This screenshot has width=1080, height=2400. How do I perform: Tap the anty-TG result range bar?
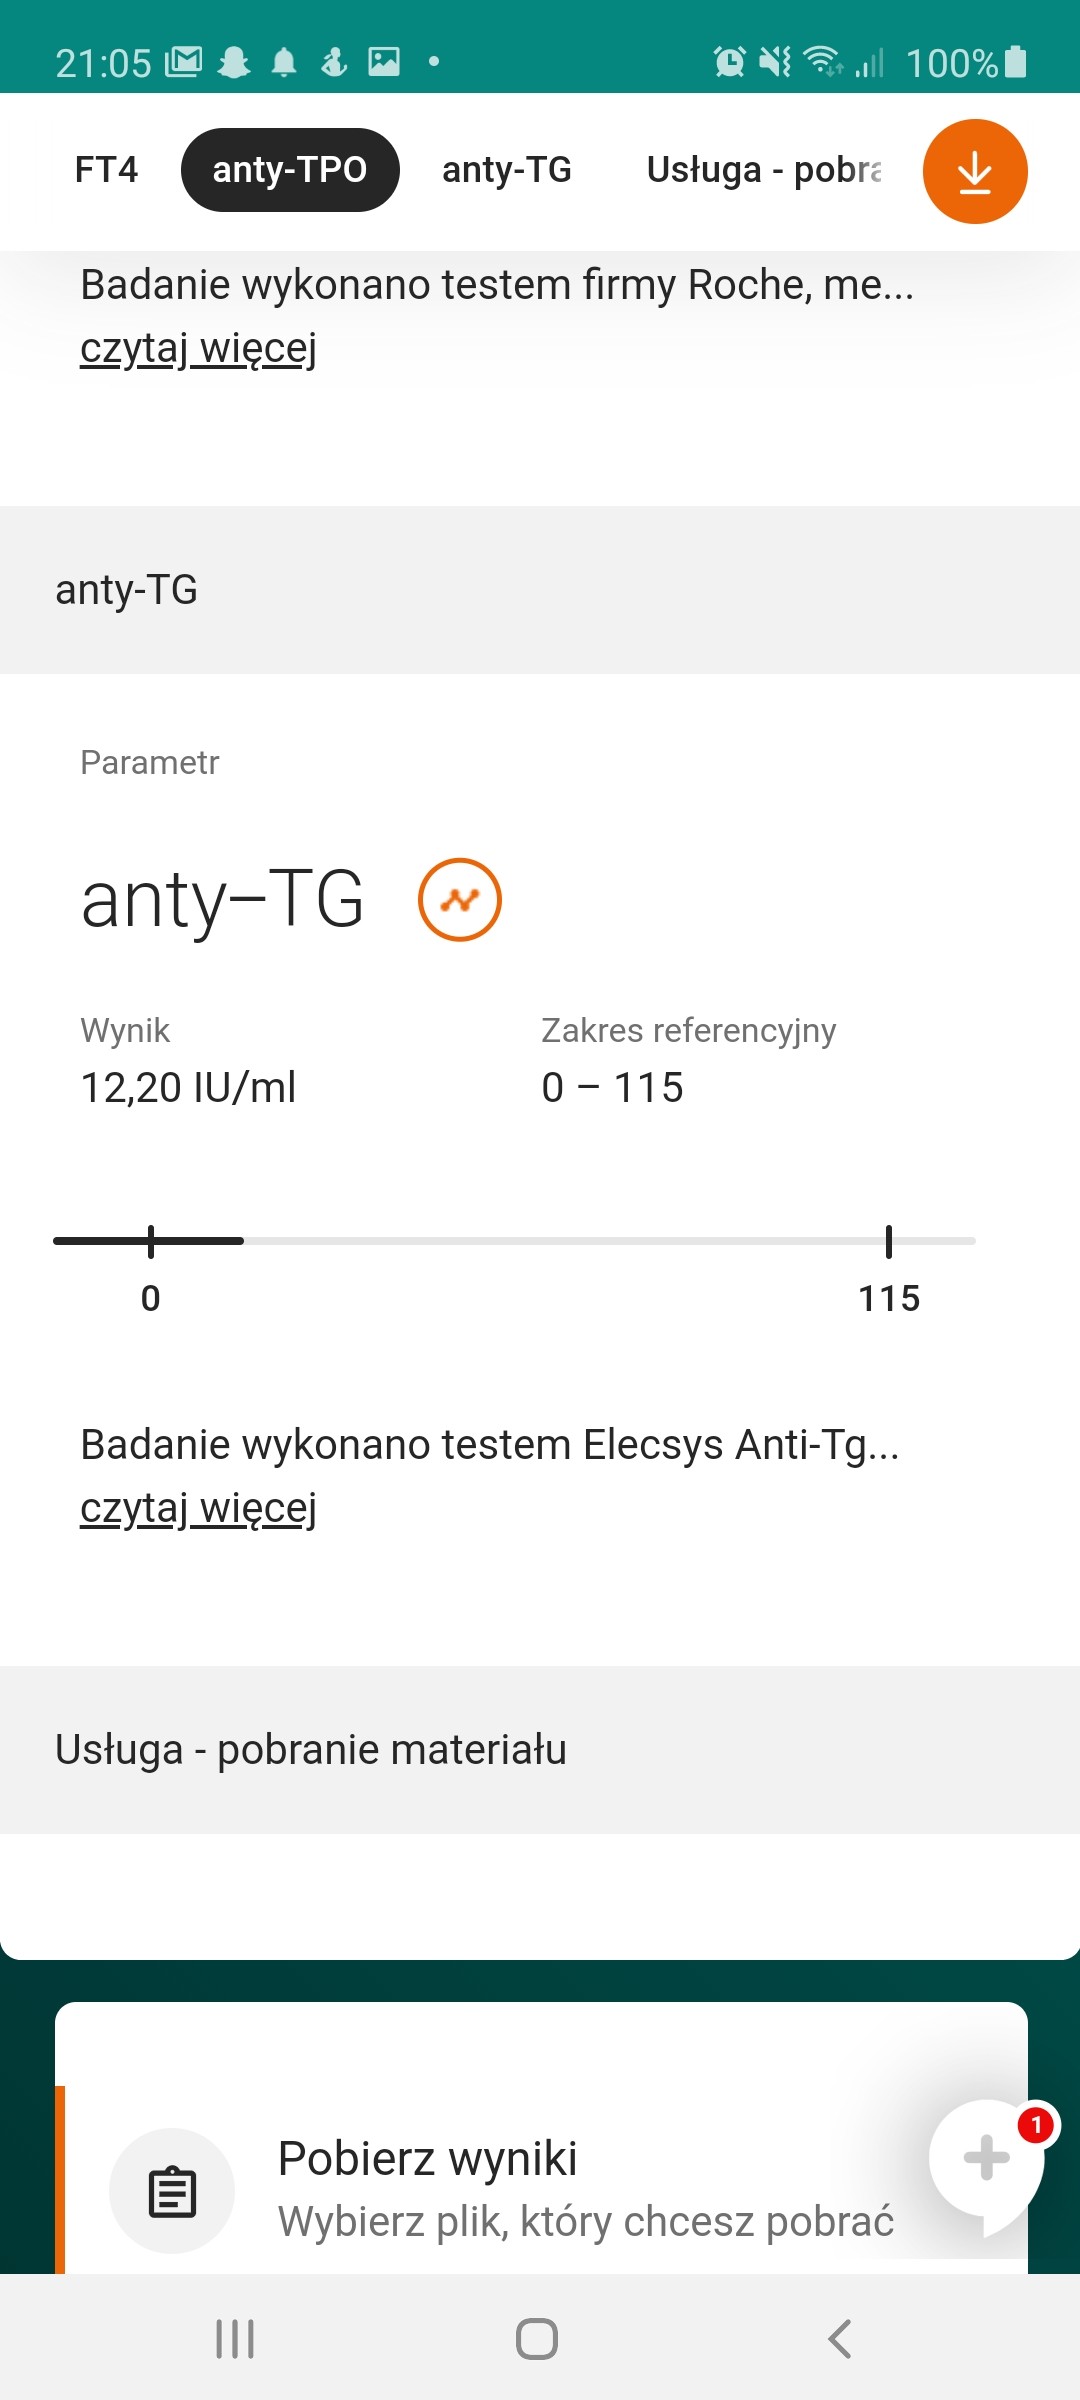(x=514, y=1241)
